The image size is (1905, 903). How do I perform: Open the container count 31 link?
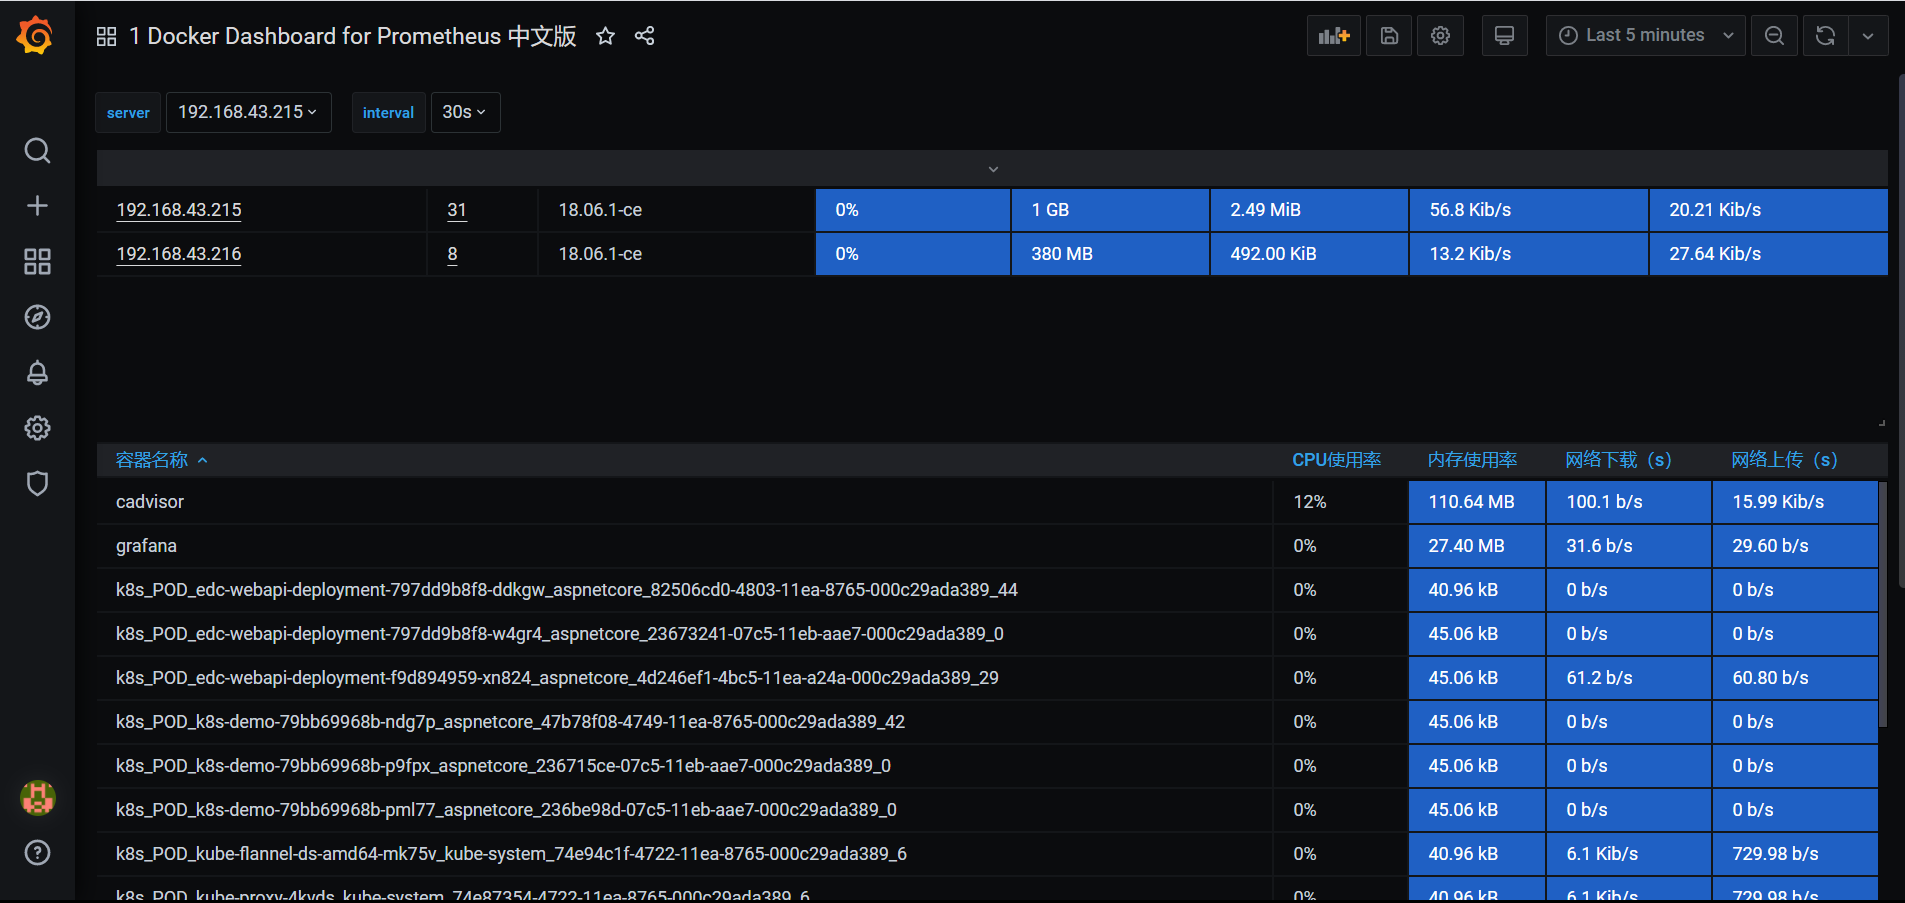click(x=457, y=210)
